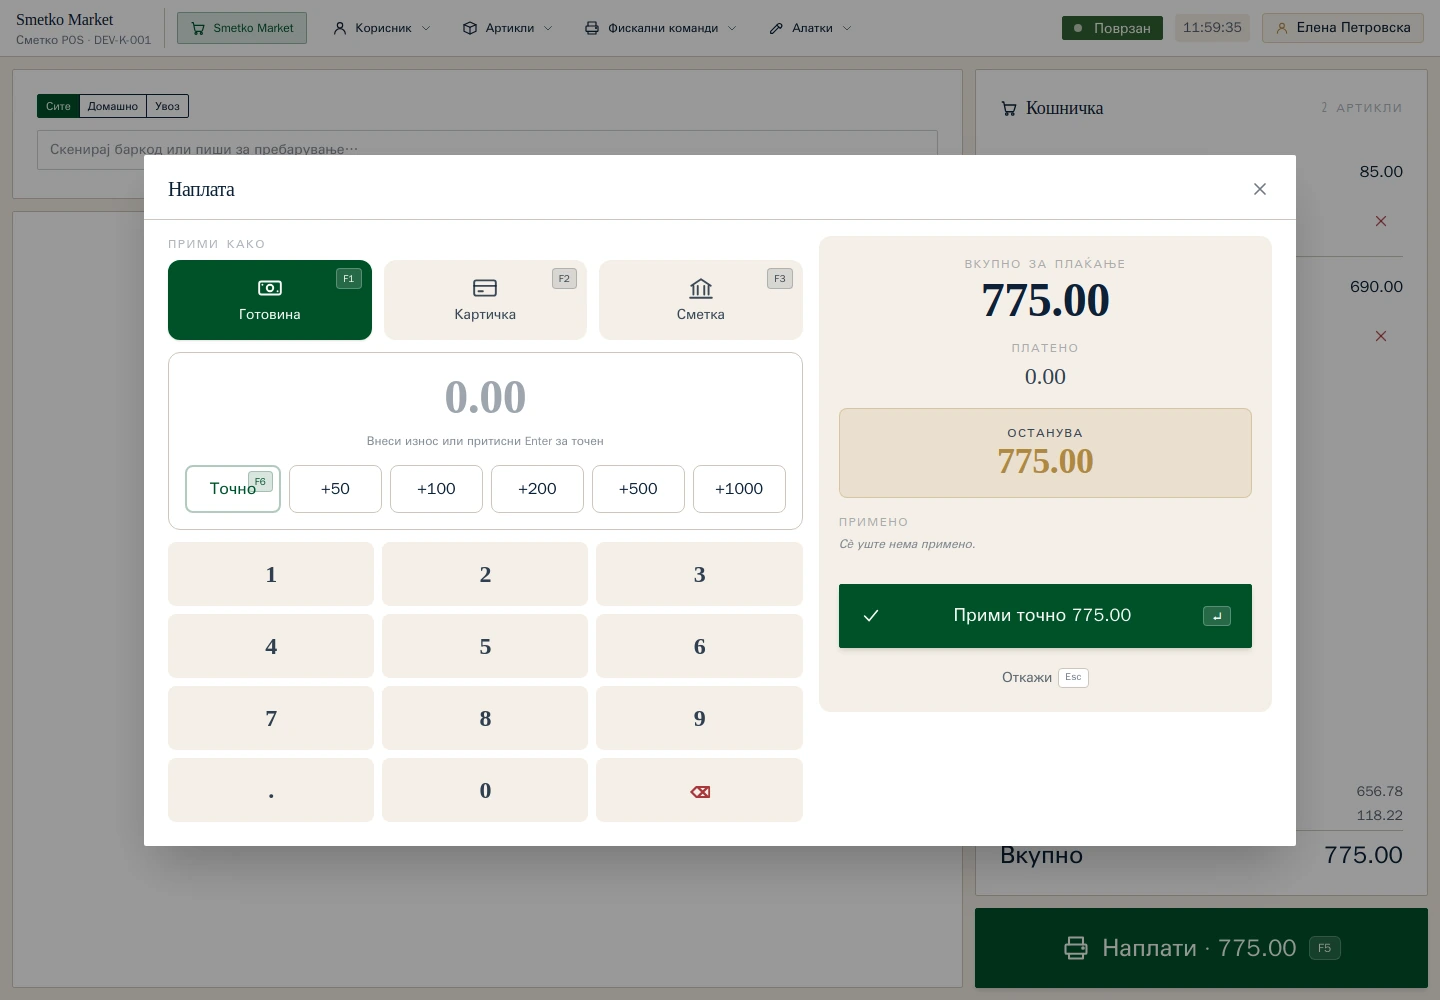Tap digit 4 on the keypad
Image resolution: width=1440 pixels, height=1000 pixels.
point(271,646)
